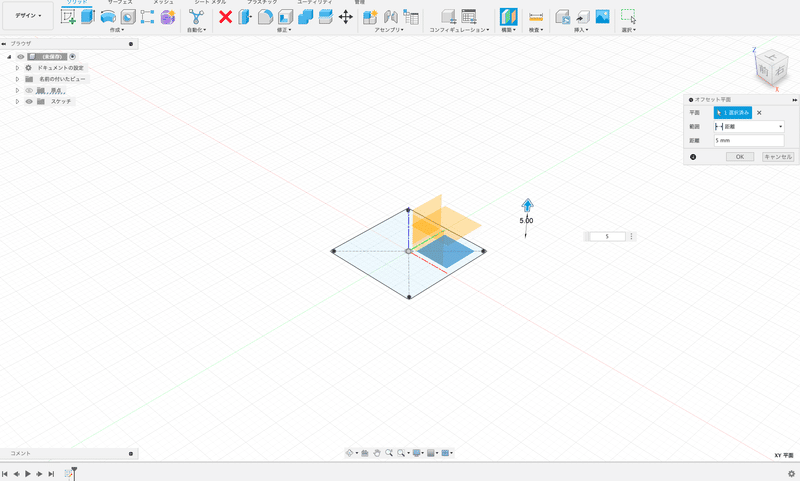This screenshot has width=800, height=481.
Task: Click the Insert Derive icon
Action: [562, 17]
